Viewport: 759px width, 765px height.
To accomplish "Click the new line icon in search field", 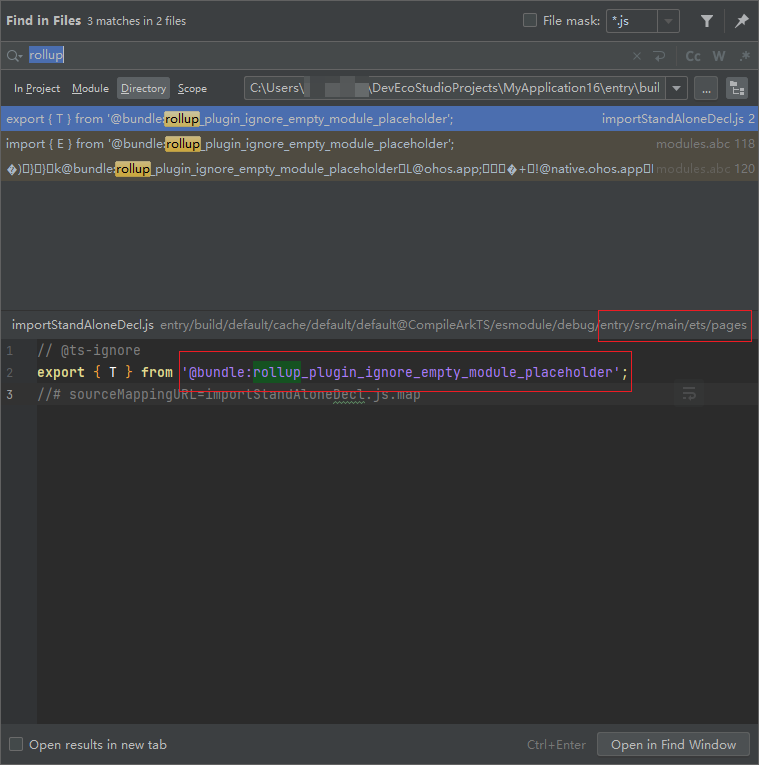I will pos(659,56).
